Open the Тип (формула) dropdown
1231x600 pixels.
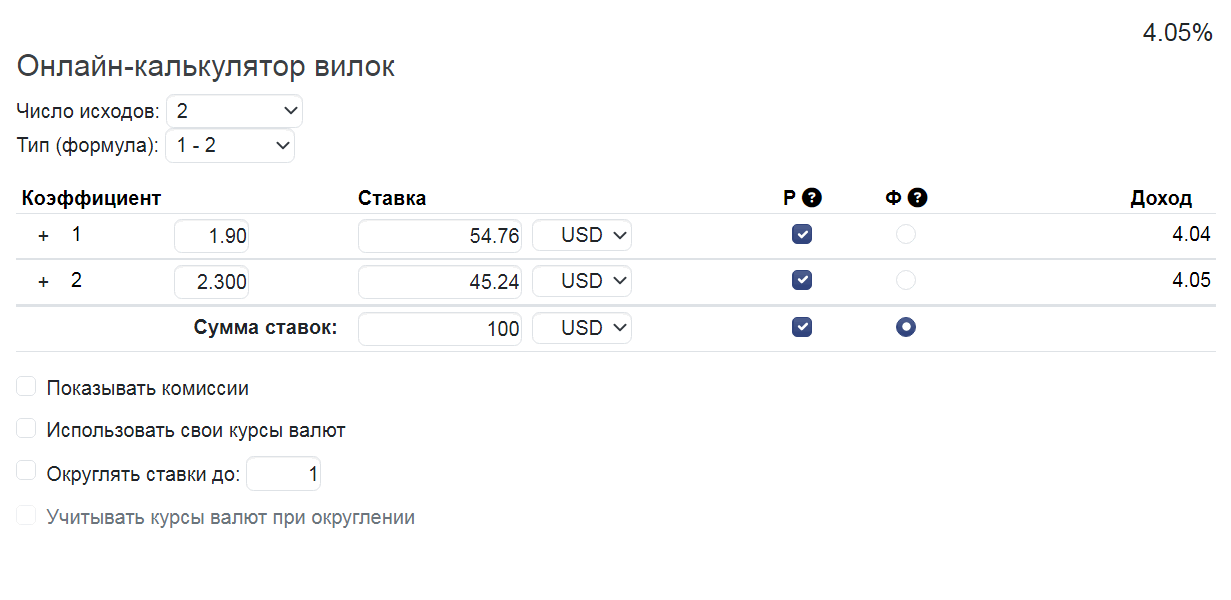tap(230, 146)
